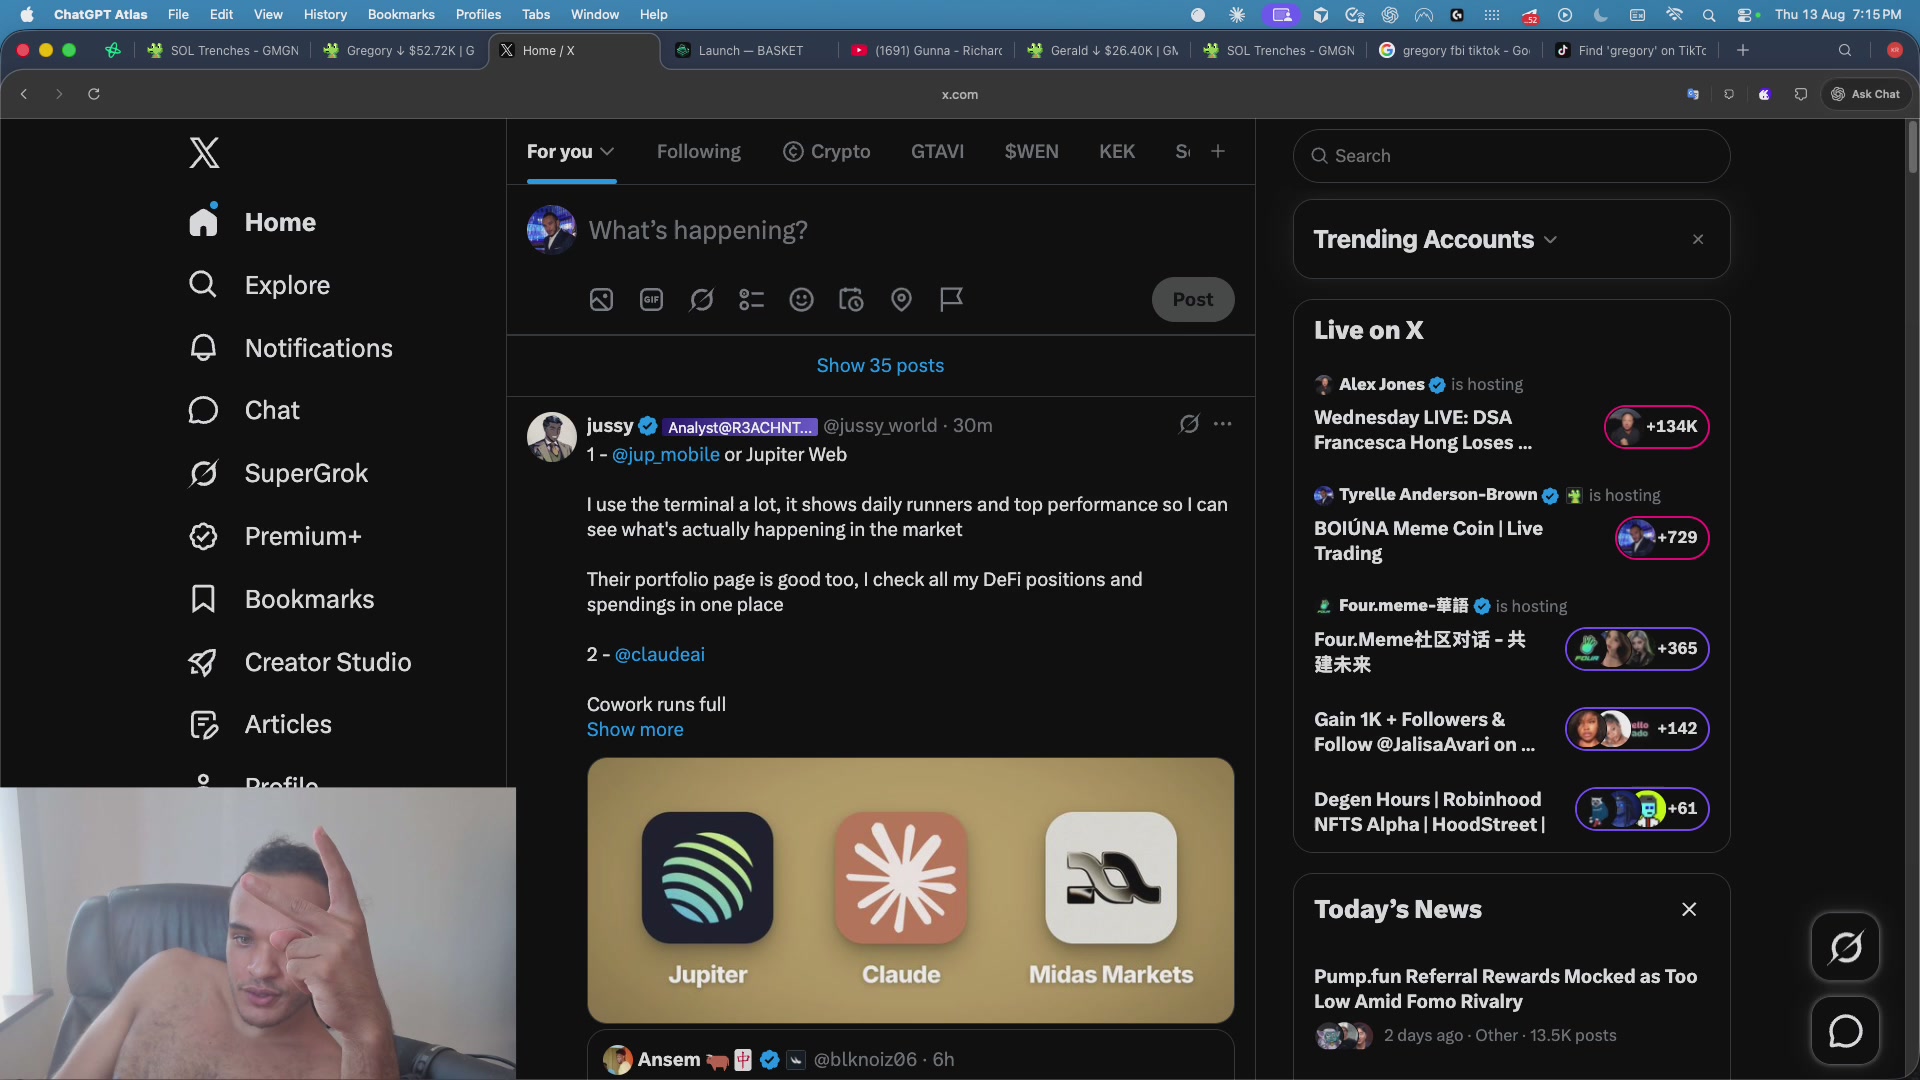Switch to the Crypto timeline tab
The image size is (1920, 1080).
[826, 151]
